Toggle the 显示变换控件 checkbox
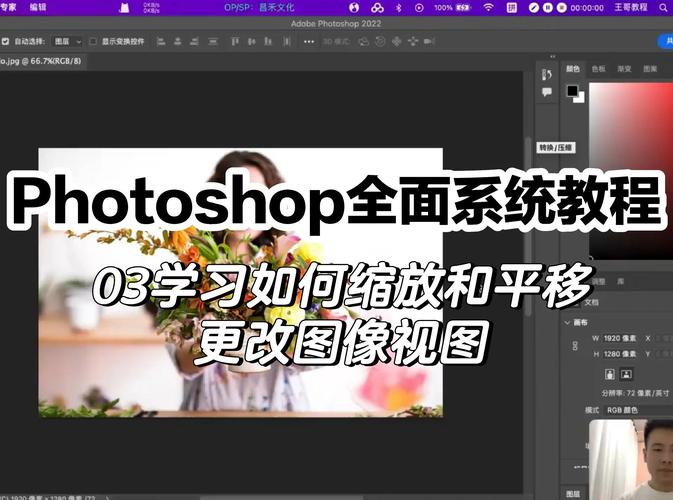This screenshot has width=673, height=500. coord(93,41)
